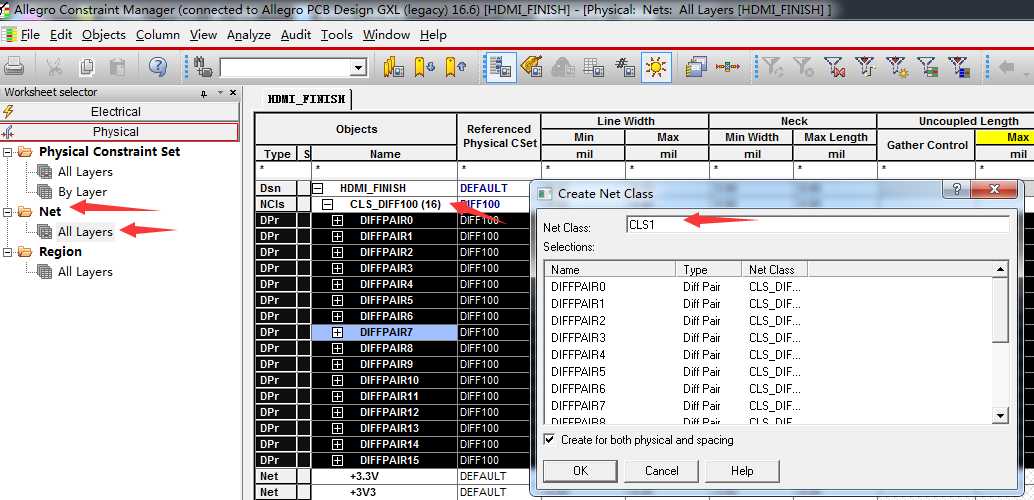1034x500 pixels.
Task: Select the HDMI_FINISH worksheet tab
Action: (306, 100)
